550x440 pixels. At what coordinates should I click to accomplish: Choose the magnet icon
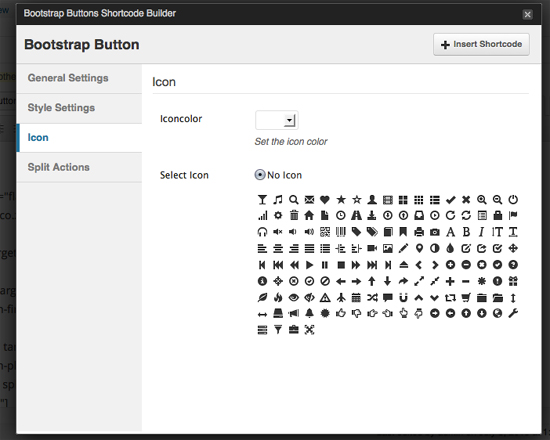coord(403,298)
